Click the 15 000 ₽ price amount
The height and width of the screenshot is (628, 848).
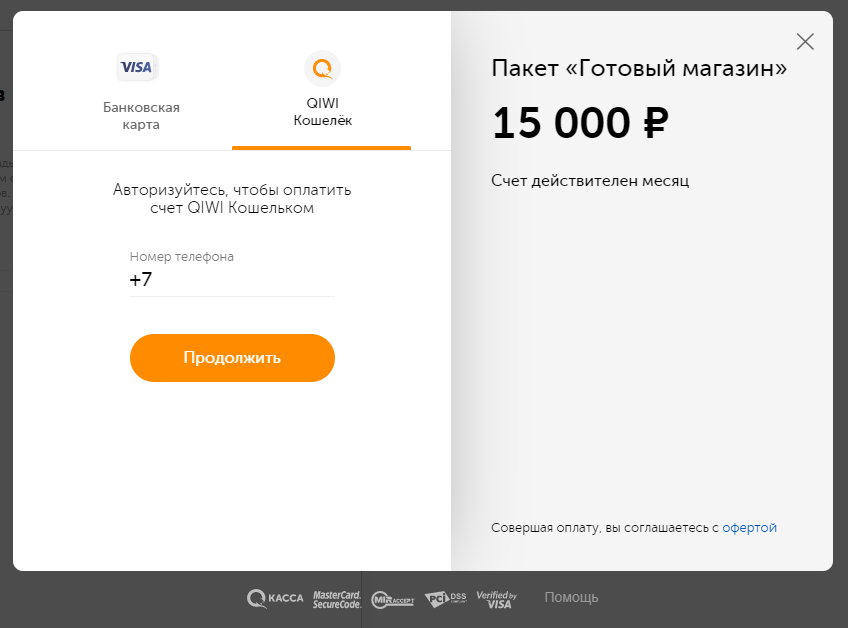click(x=579, y=124)
